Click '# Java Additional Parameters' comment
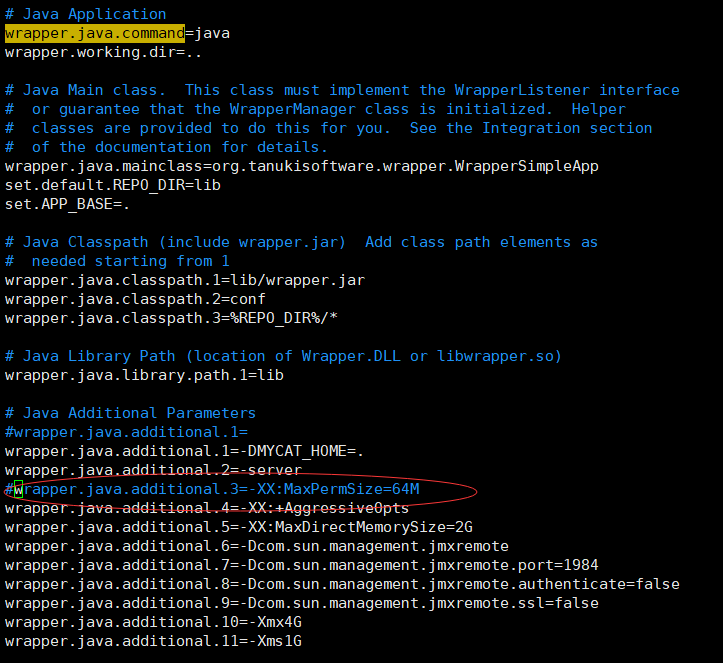723x663 pixels. (x=130, y=413)
